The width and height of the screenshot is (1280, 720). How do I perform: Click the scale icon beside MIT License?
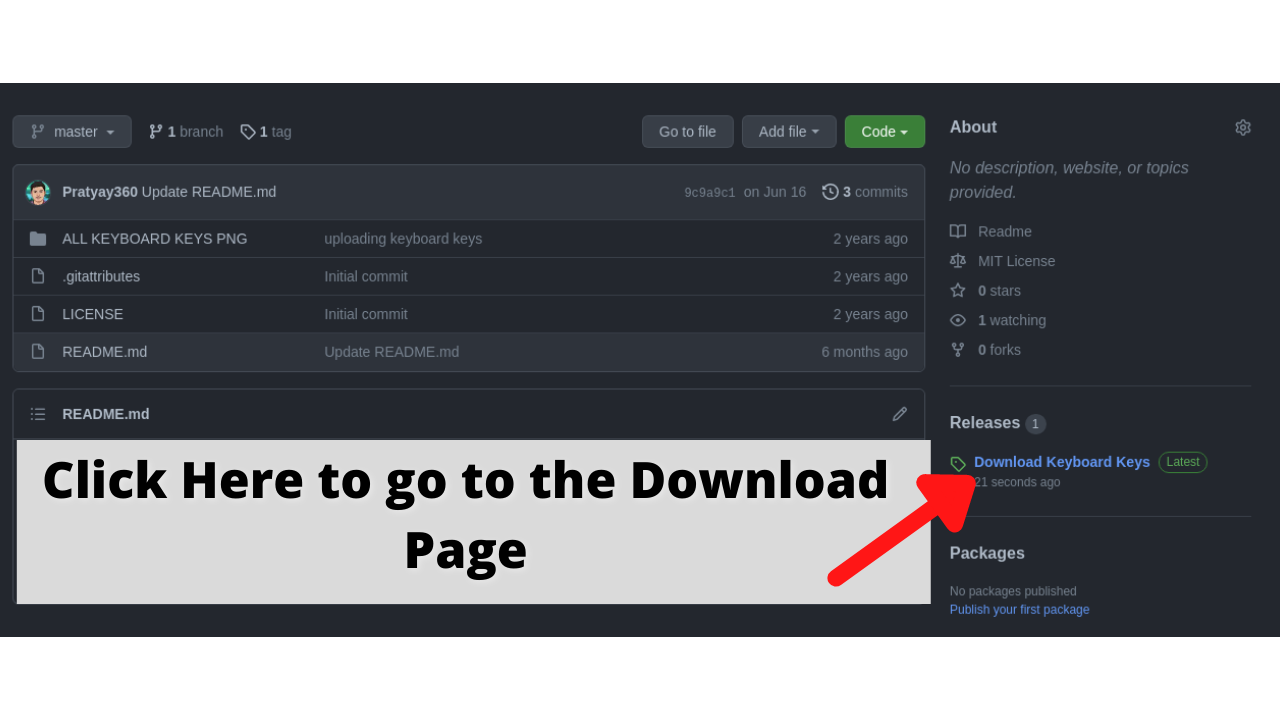tap(958, 261)
